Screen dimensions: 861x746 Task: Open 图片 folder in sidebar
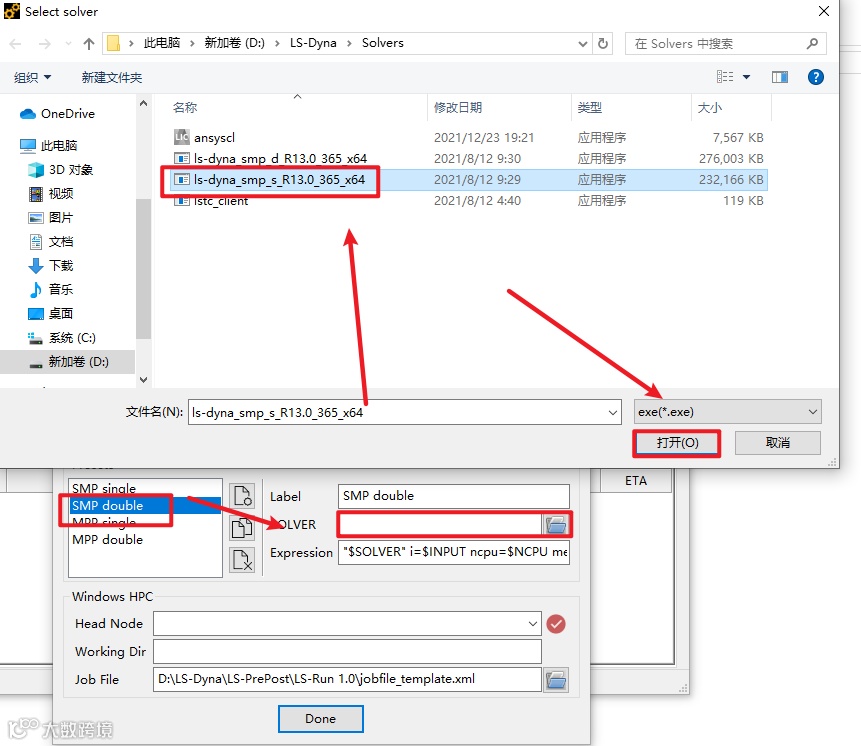click(x=51, y=217)
